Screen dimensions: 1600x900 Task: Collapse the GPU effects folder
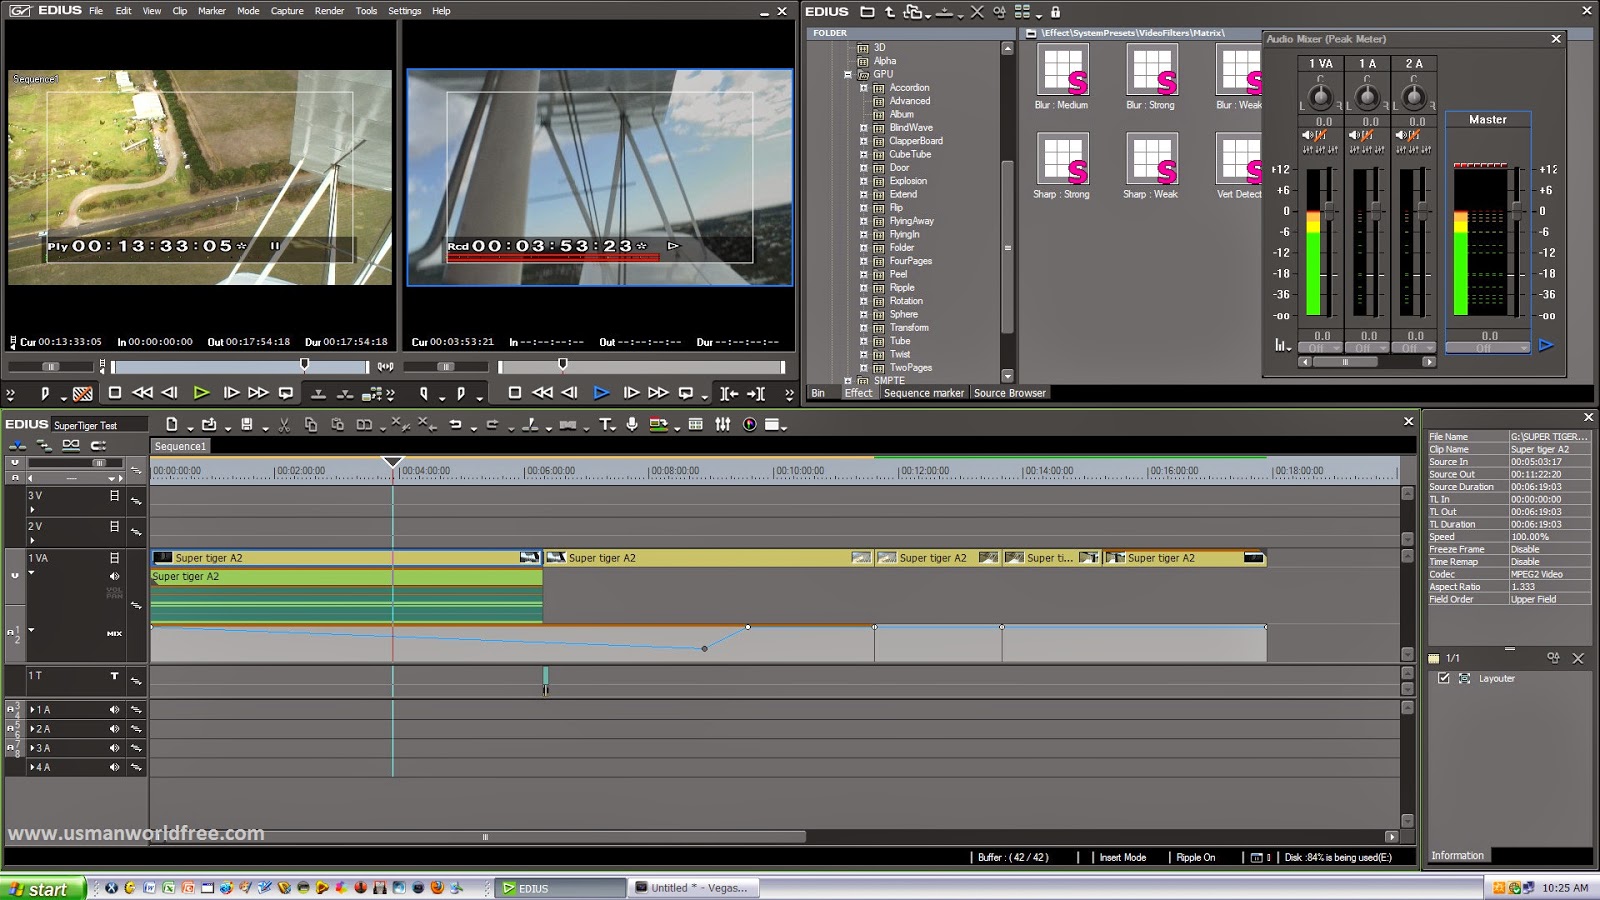pos(848,74)
